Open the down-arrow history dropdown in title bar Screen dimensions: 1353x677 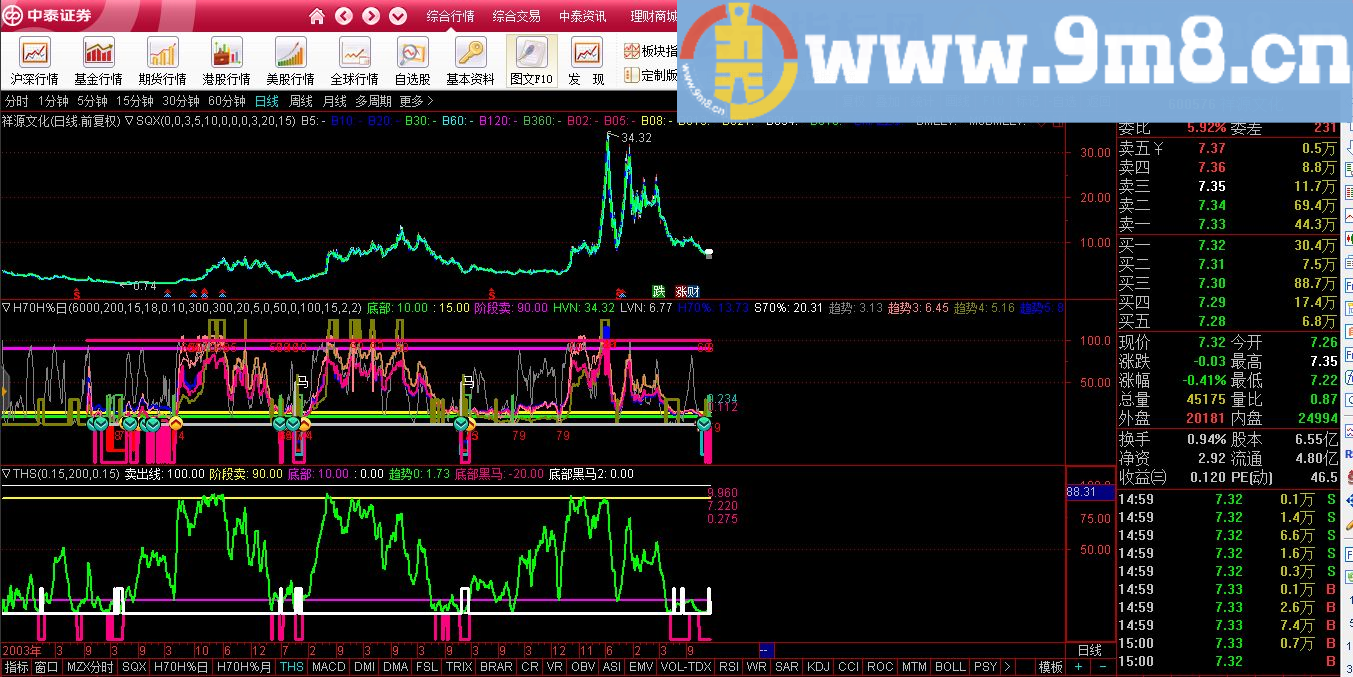(398, 16)
